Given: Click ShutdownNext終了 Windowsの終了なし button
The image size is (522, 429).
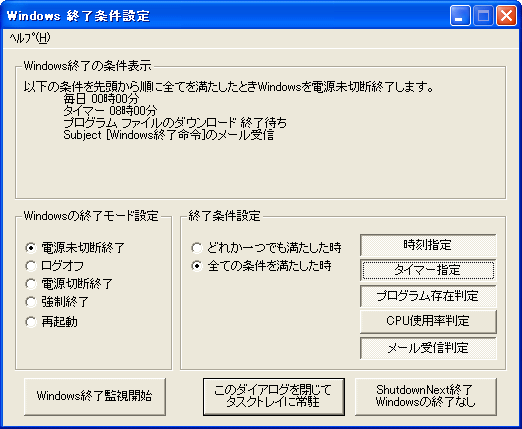Looking at the screenshot, I should [426, 396].
